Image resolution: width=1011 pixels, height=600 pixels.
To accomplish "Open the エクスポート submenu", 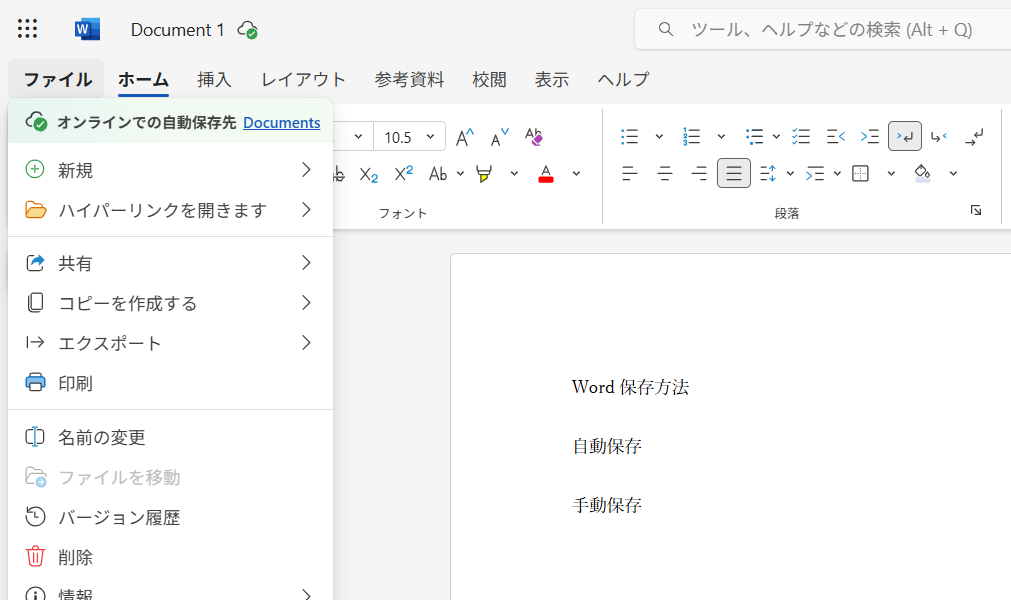I will (170, 343).
